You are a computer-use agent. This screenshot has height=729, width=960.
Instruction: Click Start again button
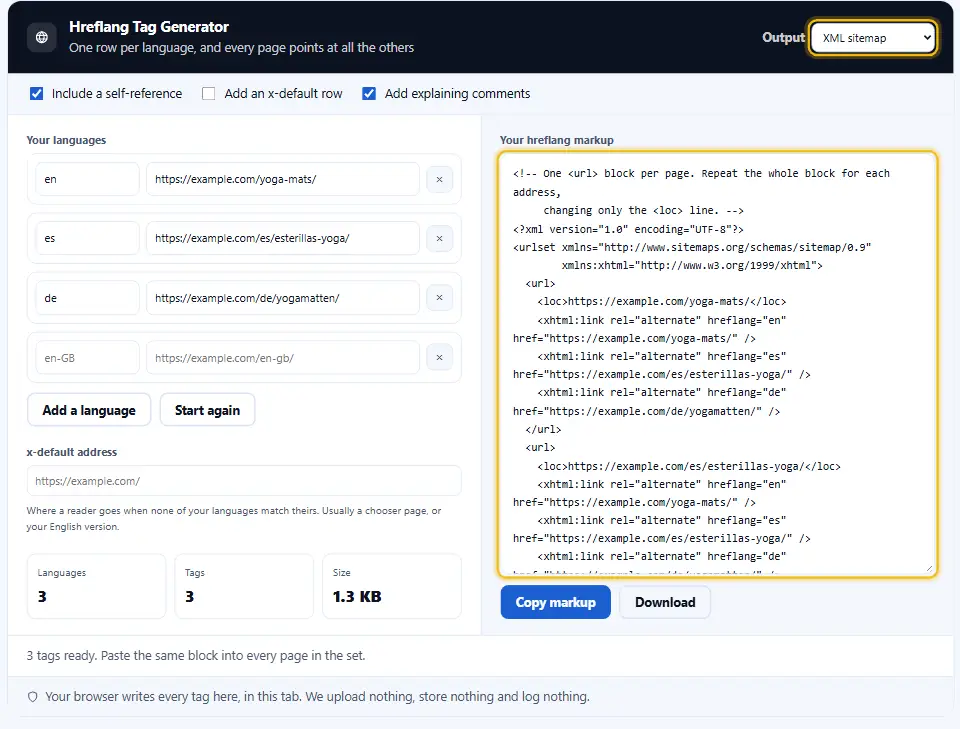point(207,410)
